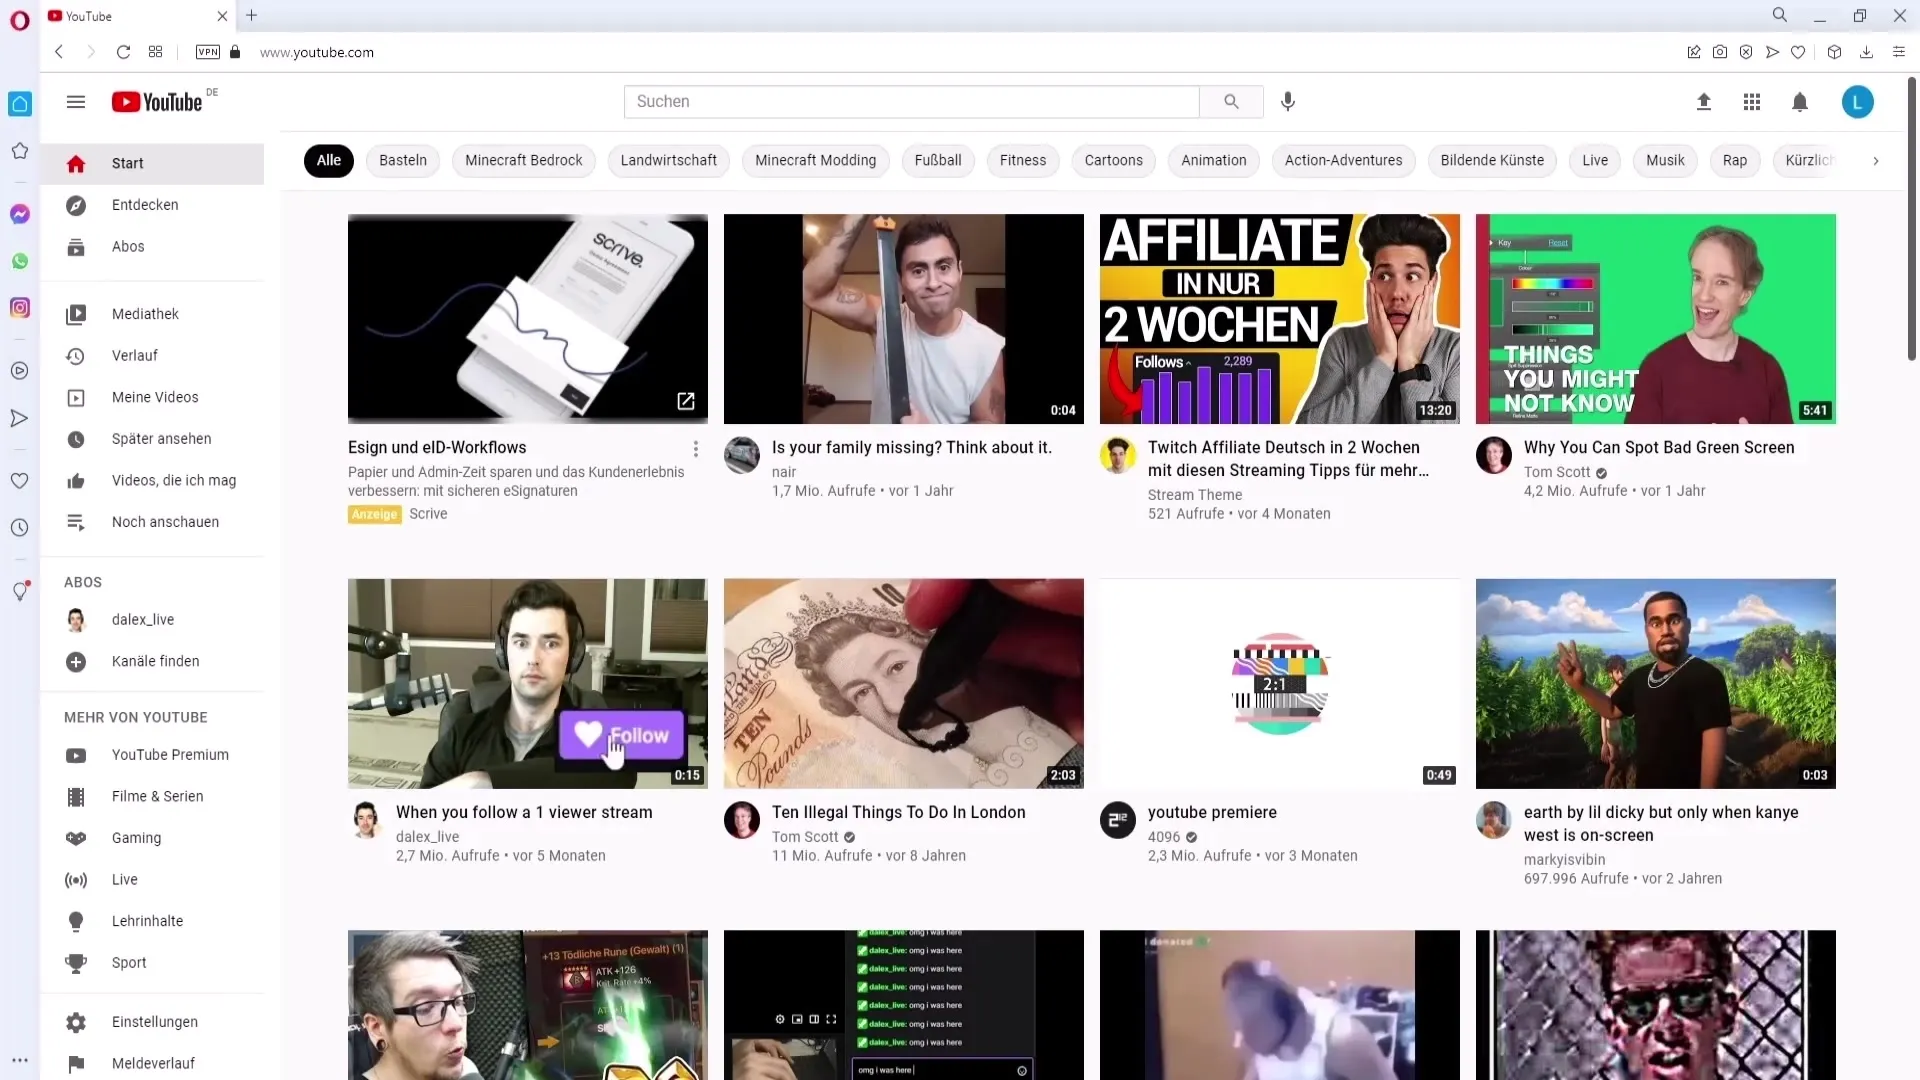Image resolution: width=1920 pixels, height=1080 pixels.
Task: Click the YouTube home/start icon
Action: [x=75, y=162]
